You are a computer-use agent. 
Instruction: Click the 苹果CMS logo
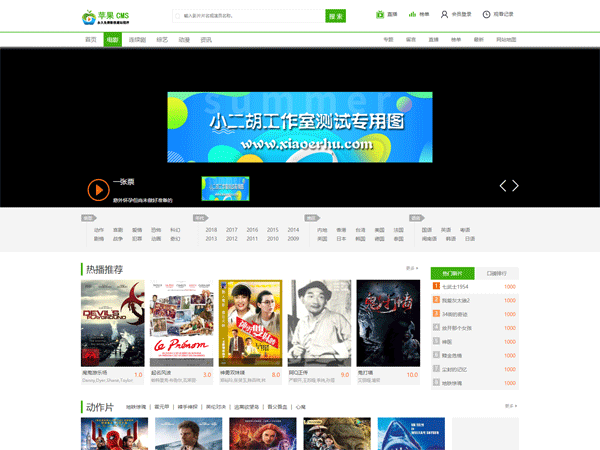pyautogui.click(x=106, y=16)
